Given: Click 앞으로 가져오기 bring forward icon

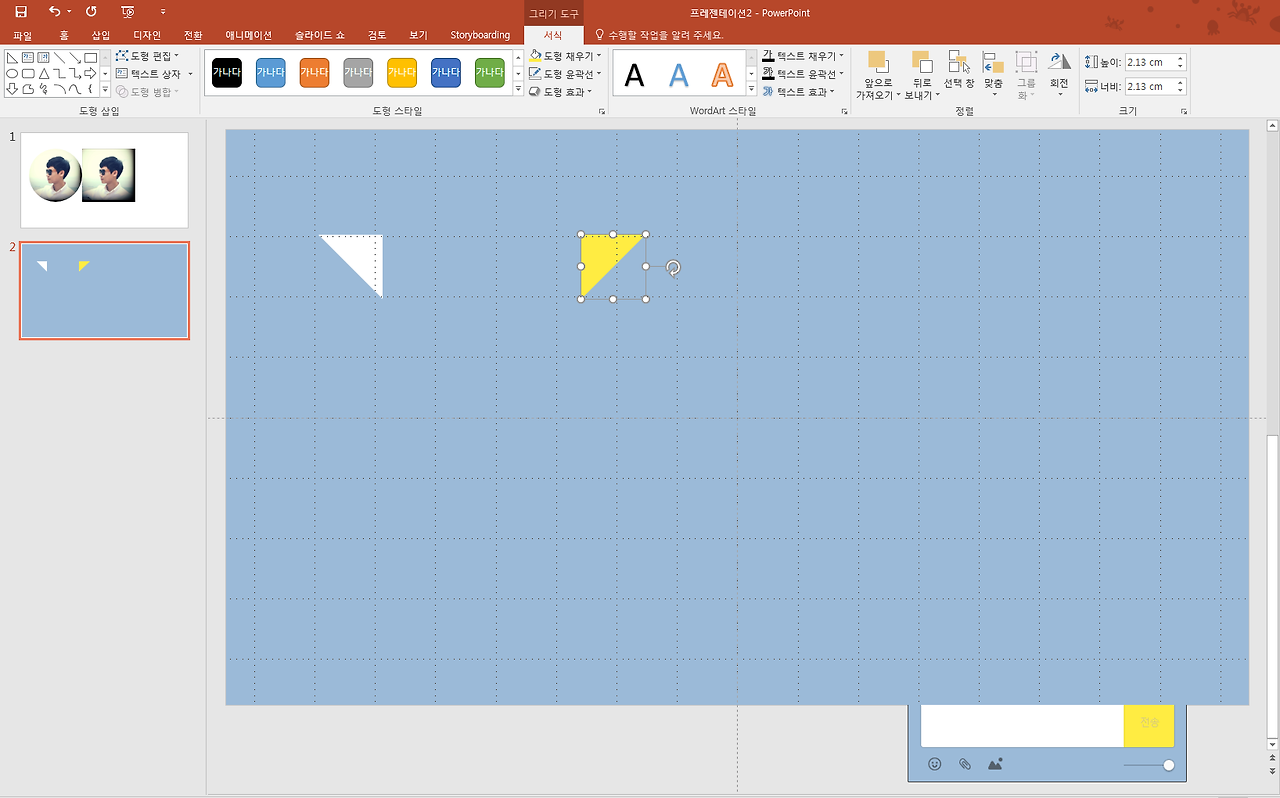Looking at the screenshot, I should coord(878,62).
